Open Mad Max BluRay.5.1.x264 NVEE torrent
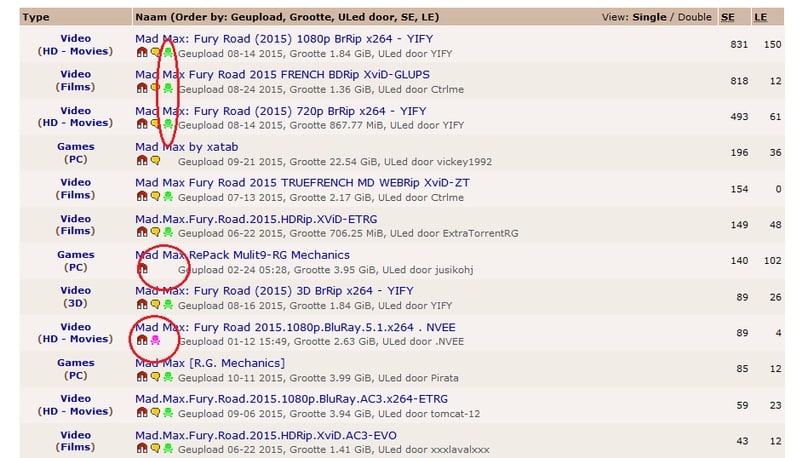This screenshot has height=458, width=808. point(295,327)
